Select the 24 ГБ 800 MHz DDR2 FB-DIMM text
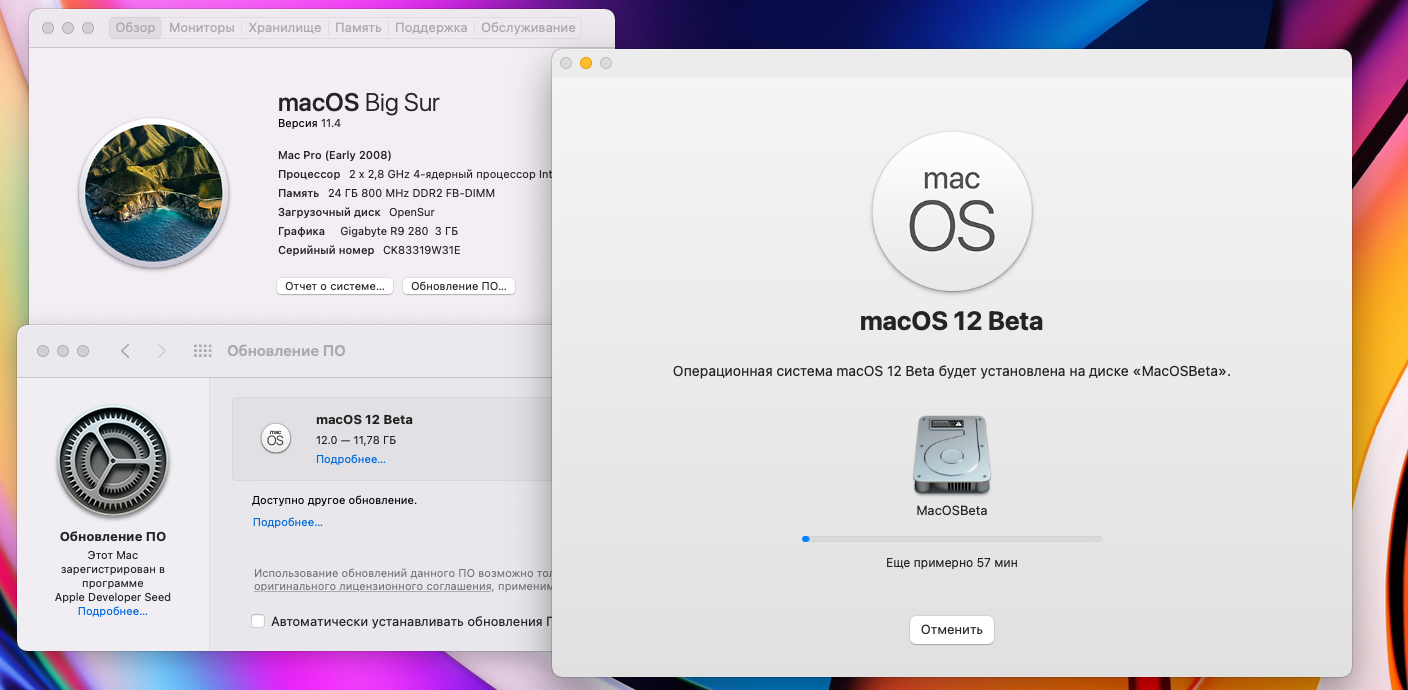The height and width of the screenshot is (690, 1408). 411,193
